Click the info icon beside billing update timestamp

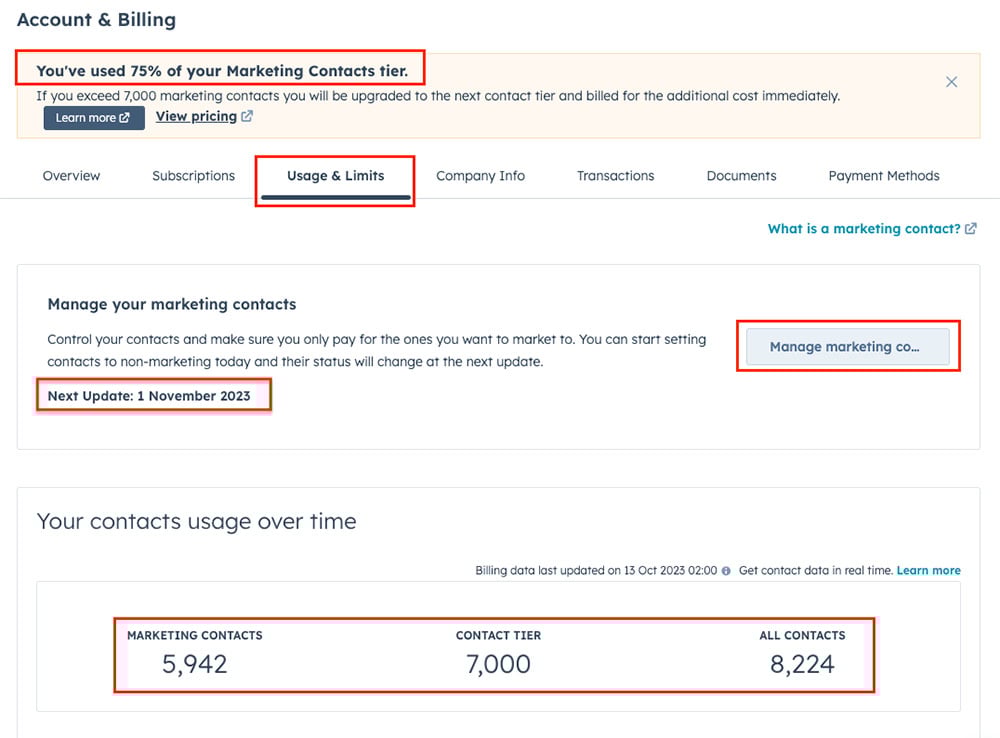pyautogui.click(x=726, y=570)
